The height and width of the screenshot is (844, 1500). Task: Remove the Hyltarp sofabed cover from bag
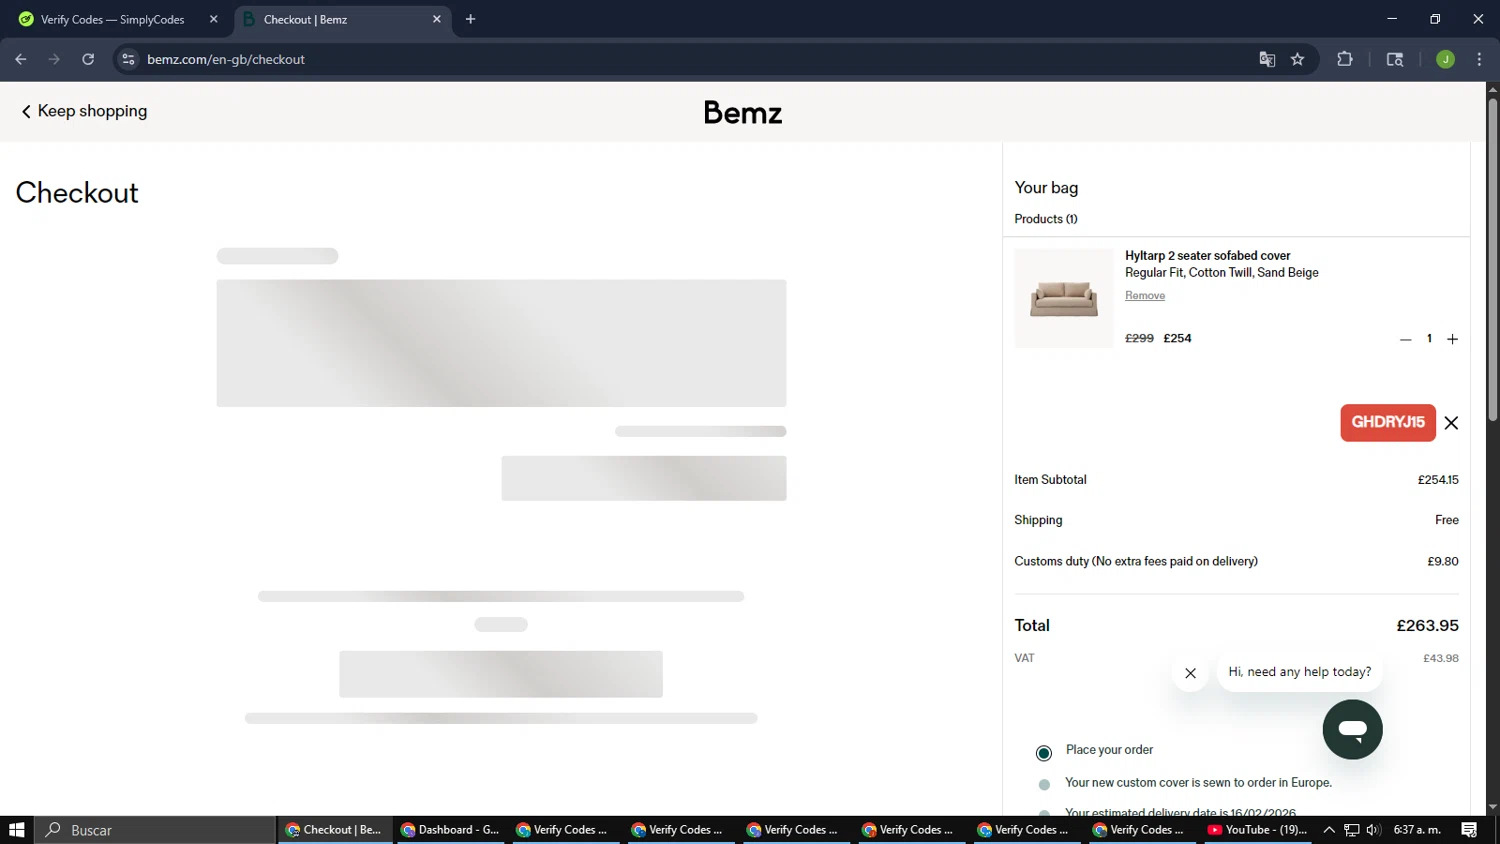[x=1145, y=295]
